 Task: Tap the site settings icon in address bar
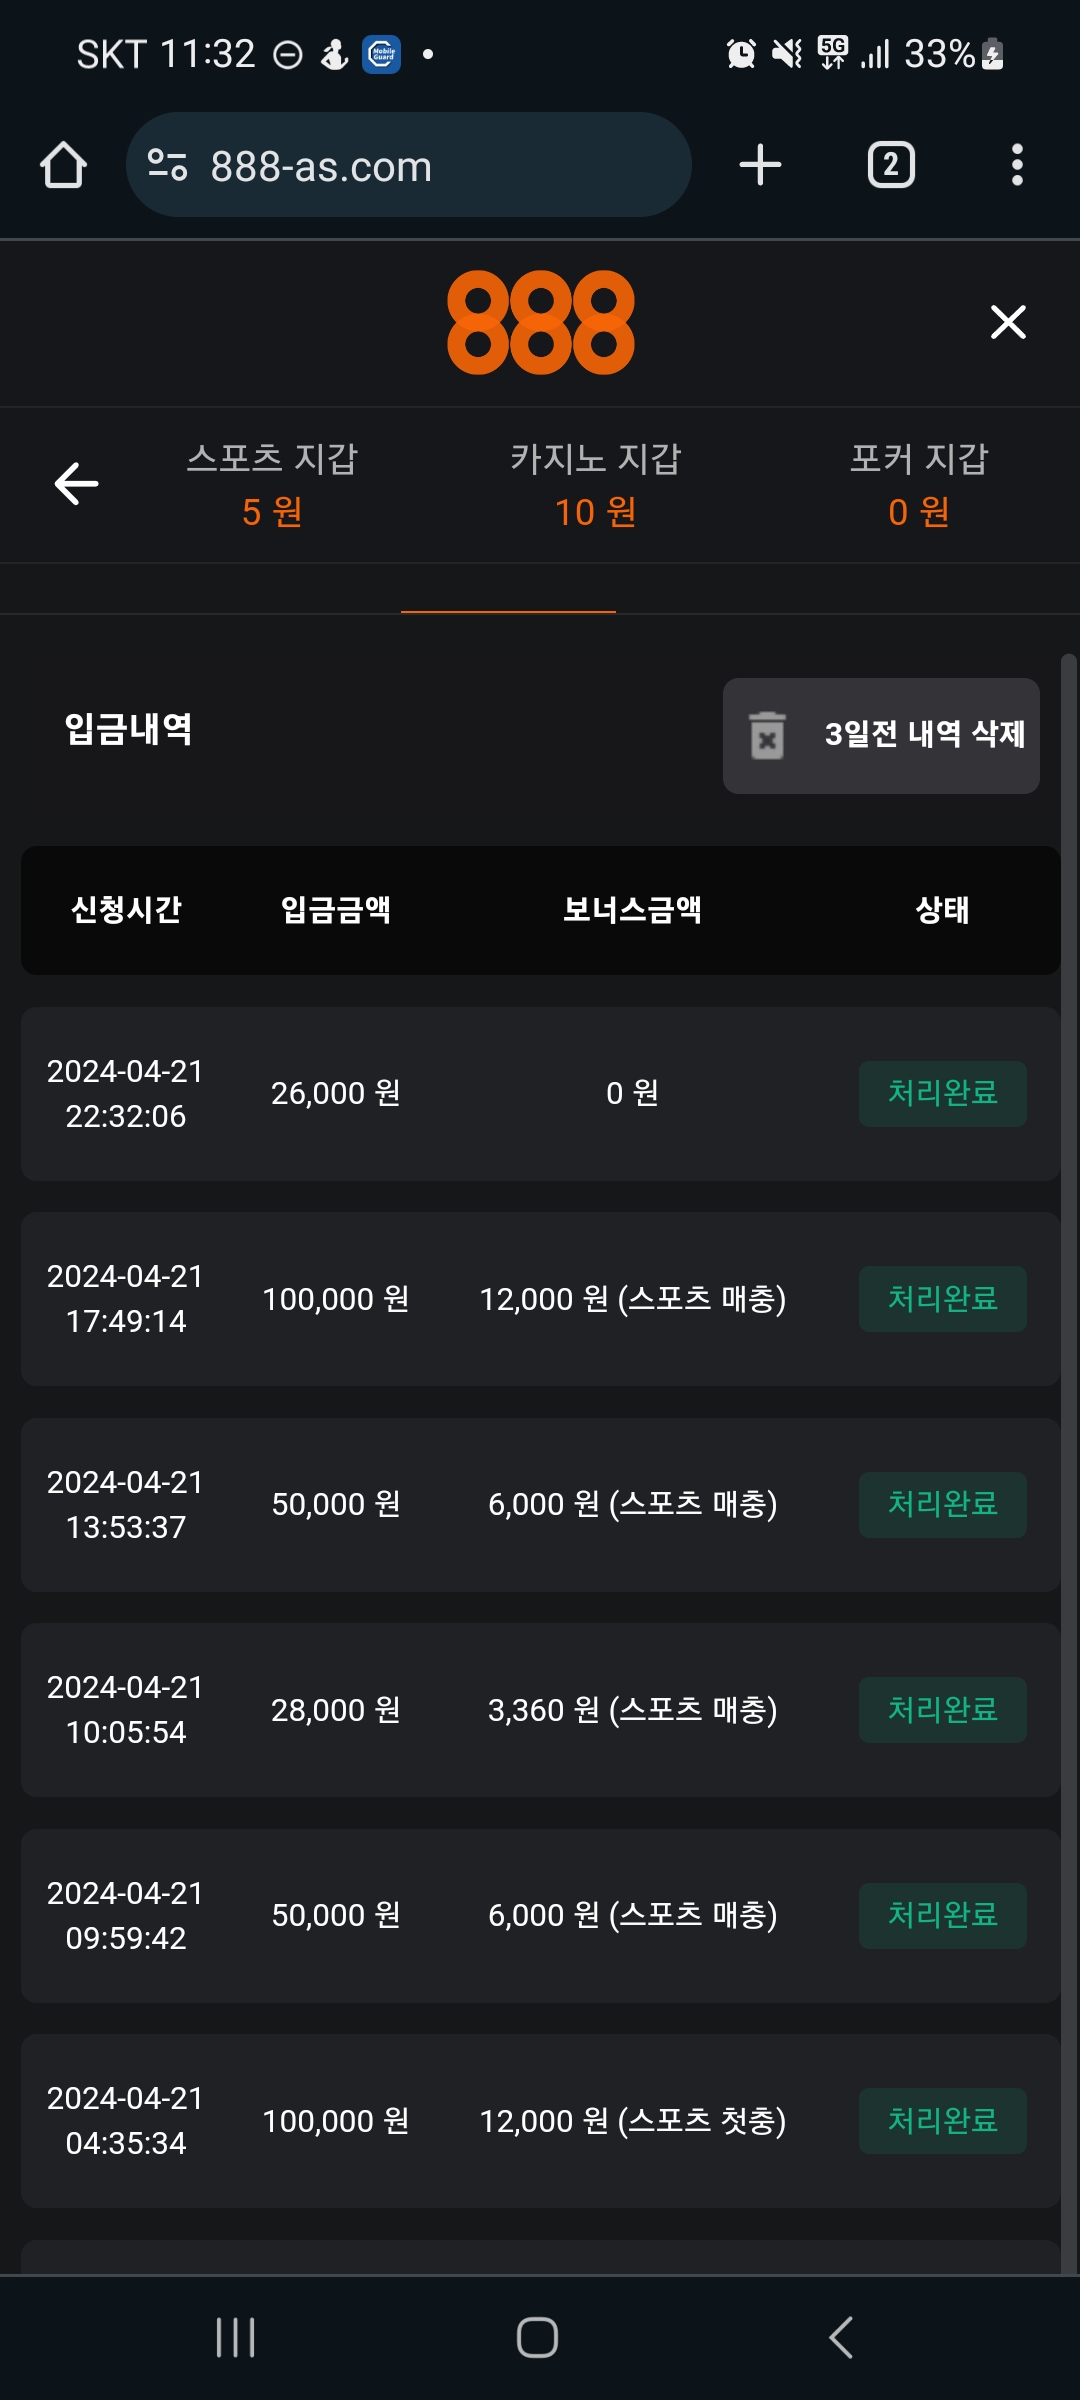167,165
